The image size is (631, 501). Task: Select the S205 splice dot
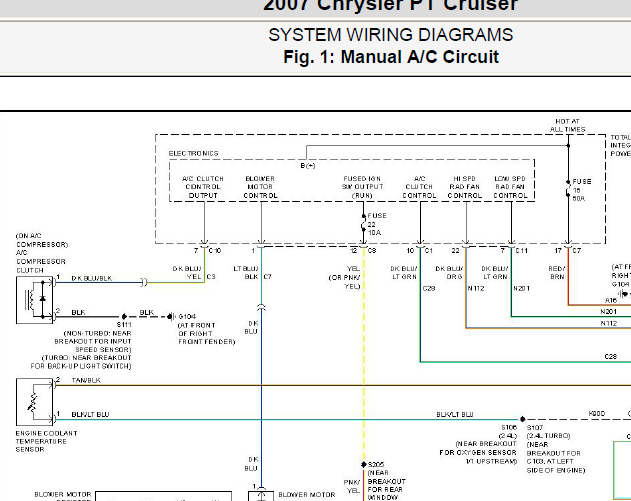tap(364, 464)
